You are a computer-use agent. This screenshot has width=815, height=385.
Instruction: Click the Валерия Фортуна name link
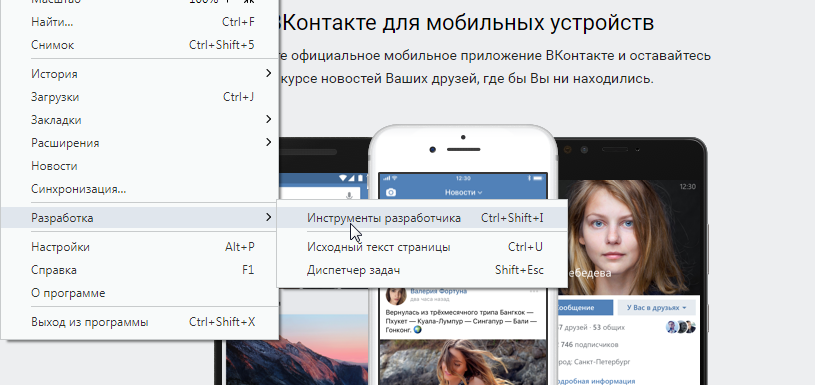439,291
